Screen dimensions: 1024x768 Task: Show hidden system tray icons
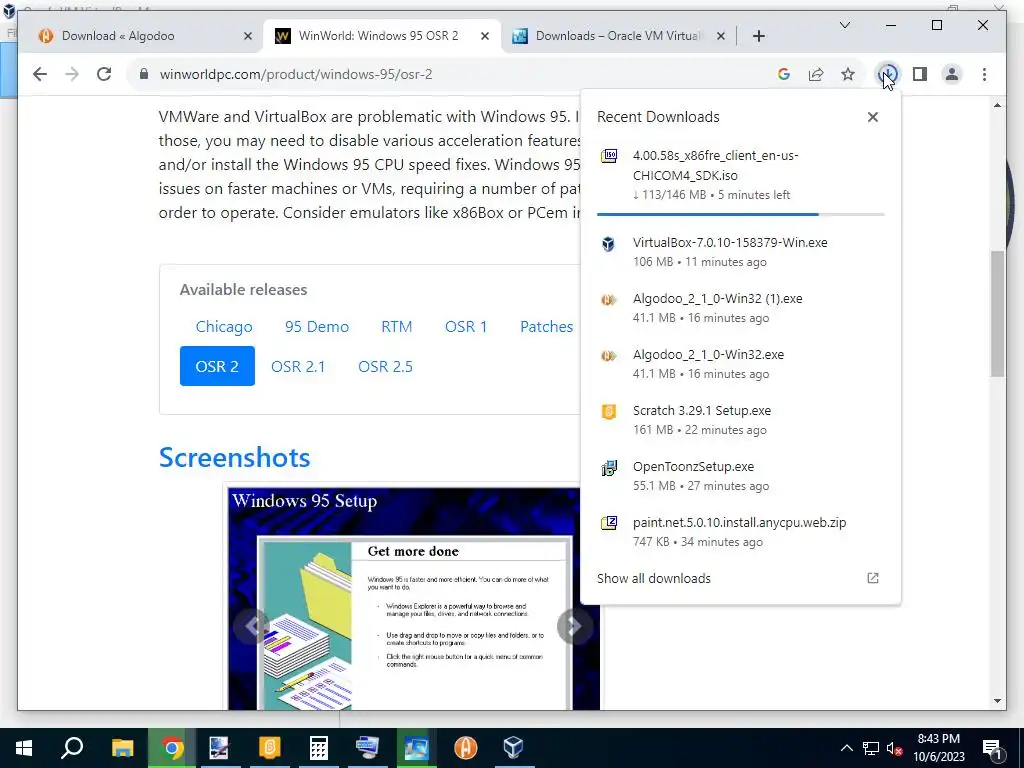click(x=846, y=748)
